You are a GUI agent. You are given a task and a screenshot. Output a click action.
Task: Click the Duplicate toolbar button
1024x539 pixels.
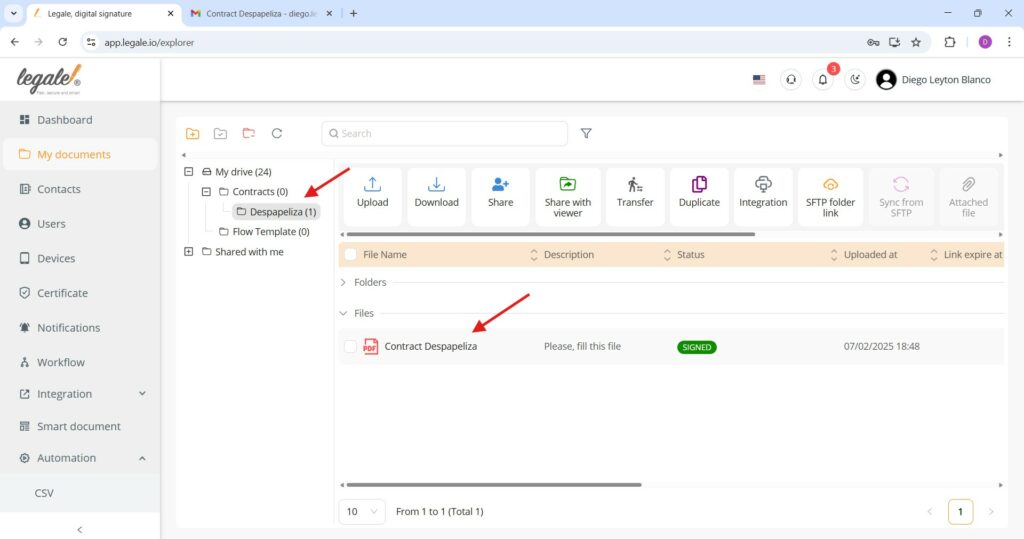699,197
